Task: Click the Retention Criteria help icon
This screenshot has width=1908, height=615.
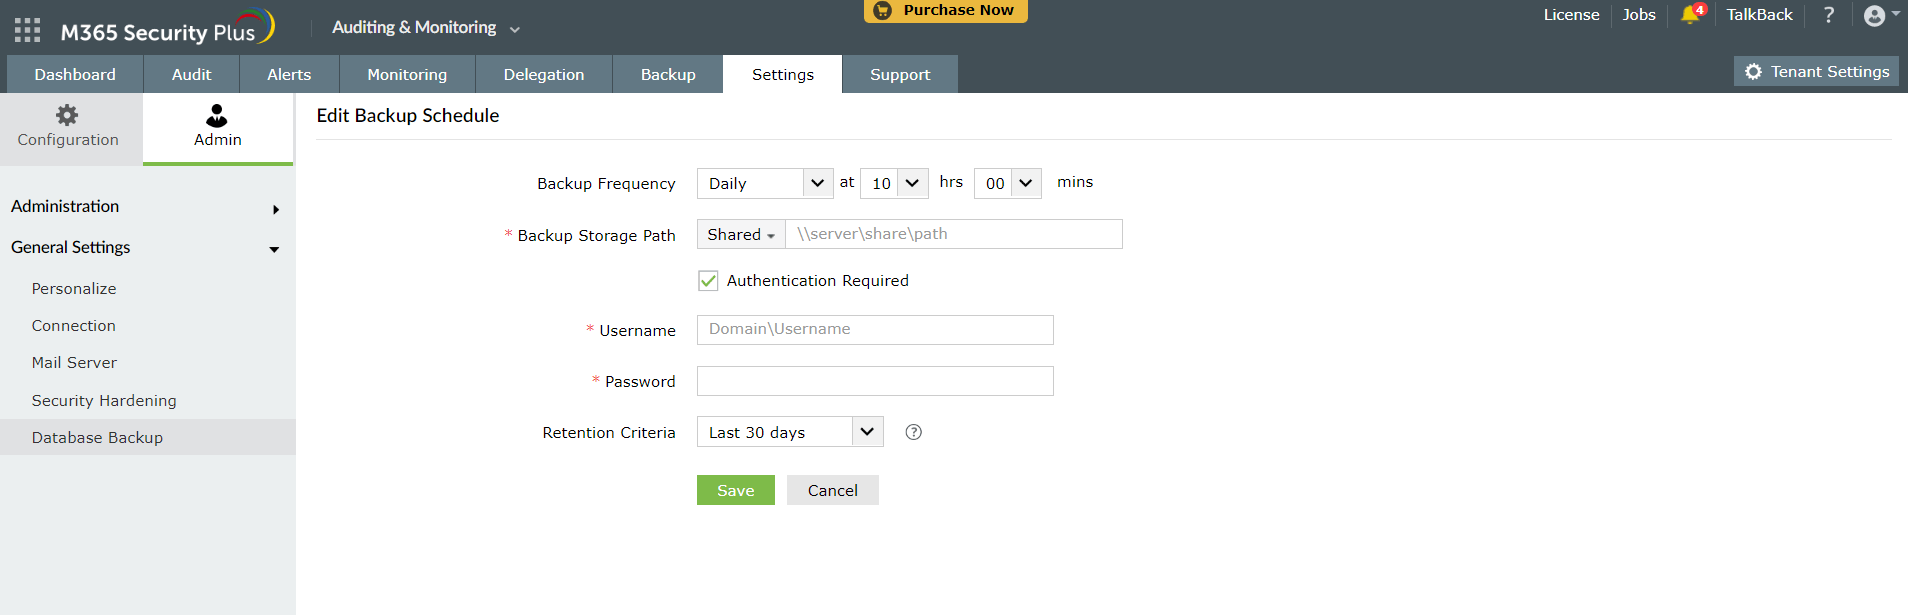Action: (x=913, y=432)
